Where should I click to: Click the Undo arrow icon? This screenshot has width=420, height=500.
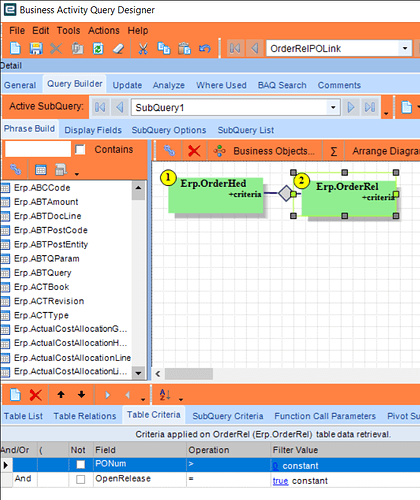(205, 49)
